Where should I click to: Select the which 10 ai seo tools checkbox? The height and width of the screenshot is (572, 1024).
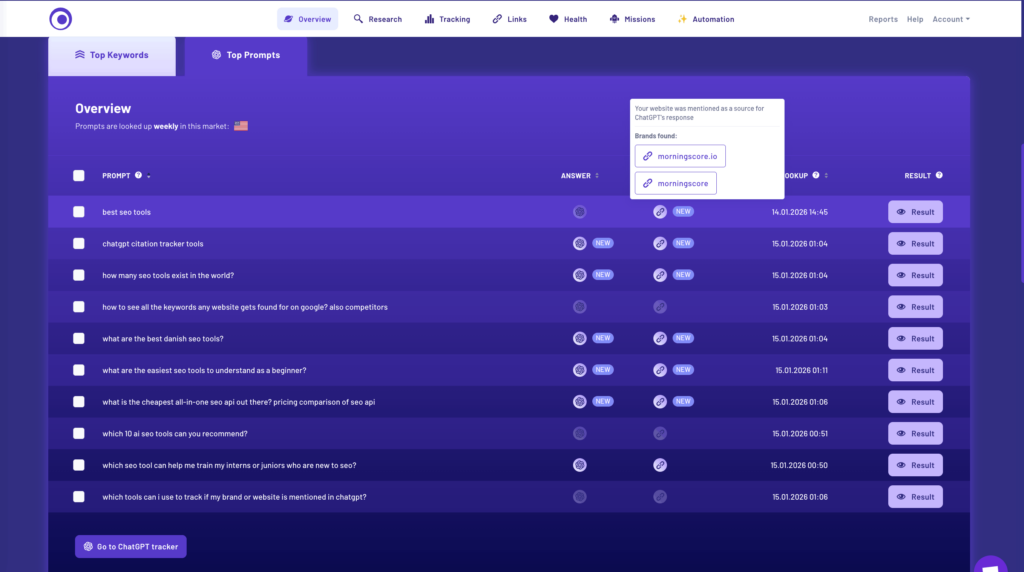click(79, 433)
